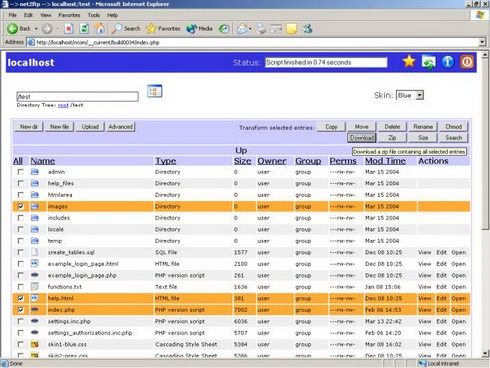Open the View menu

coord(46,15)
